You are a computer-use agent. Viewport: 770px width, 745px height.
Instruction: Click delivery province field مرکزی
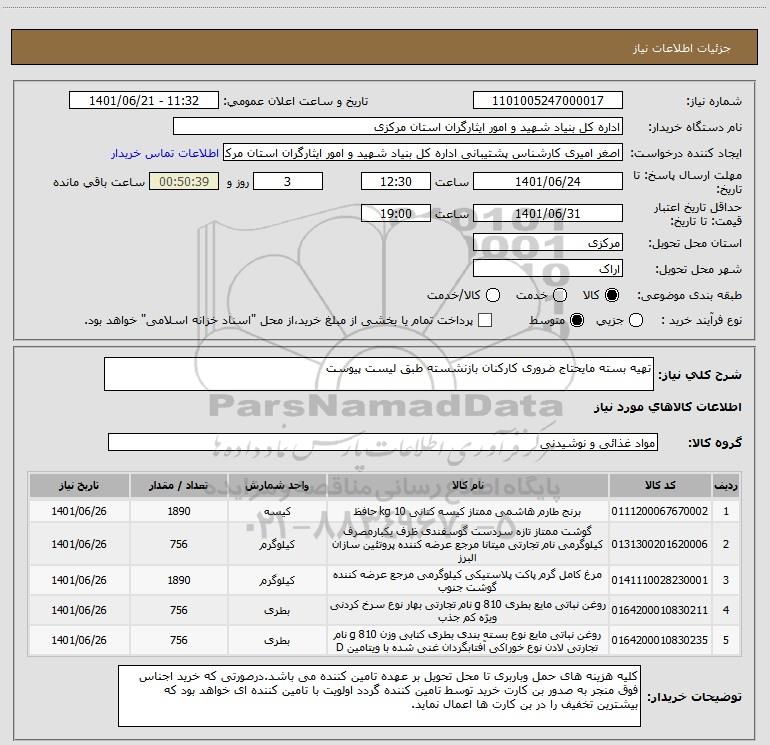click(x=548, y=243)
